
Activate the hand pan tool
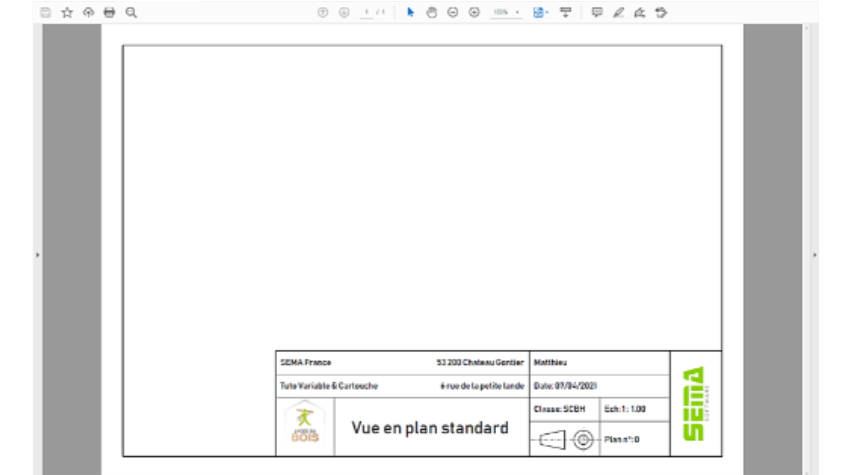point(431,12)
